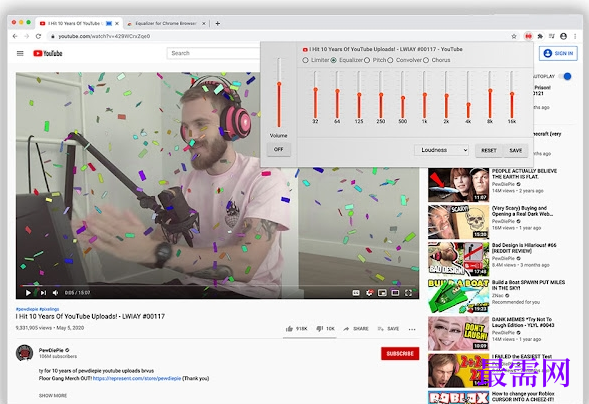This screenshot has width=589, height=404.
Task: Dislike the video with 10K dislikes
Action: [325, 329]
